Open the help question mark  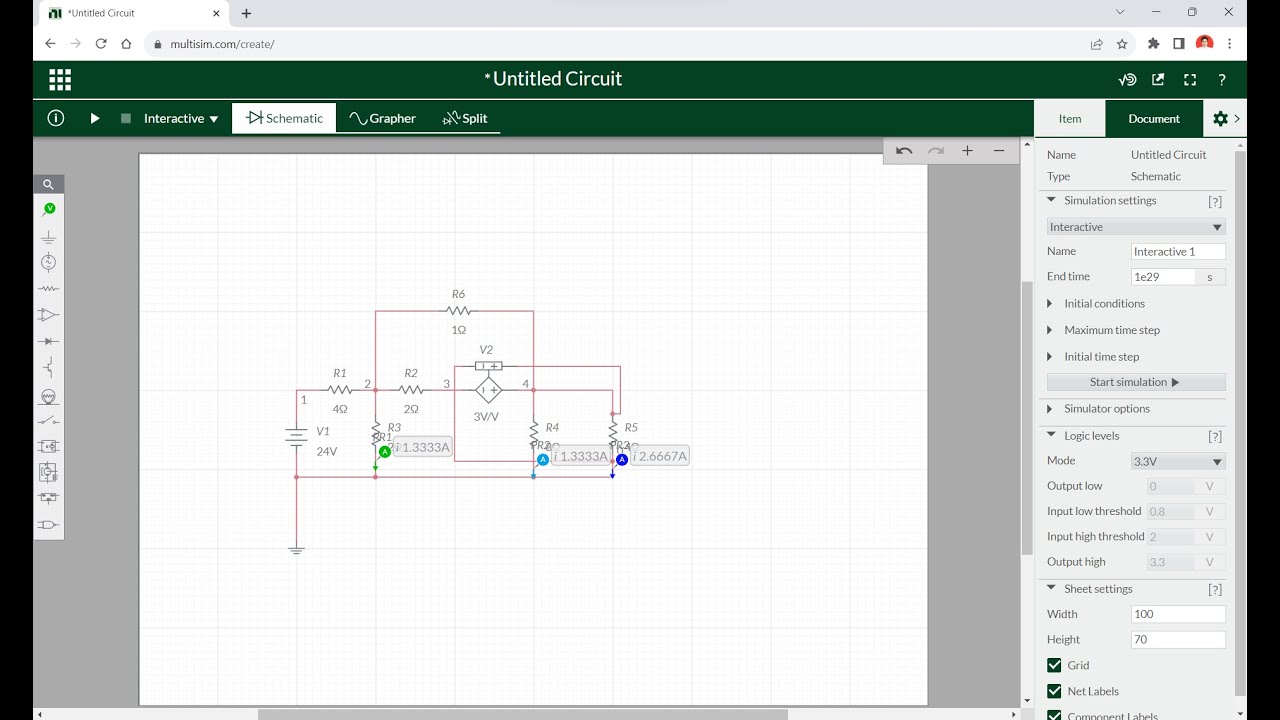point(1222,80)
